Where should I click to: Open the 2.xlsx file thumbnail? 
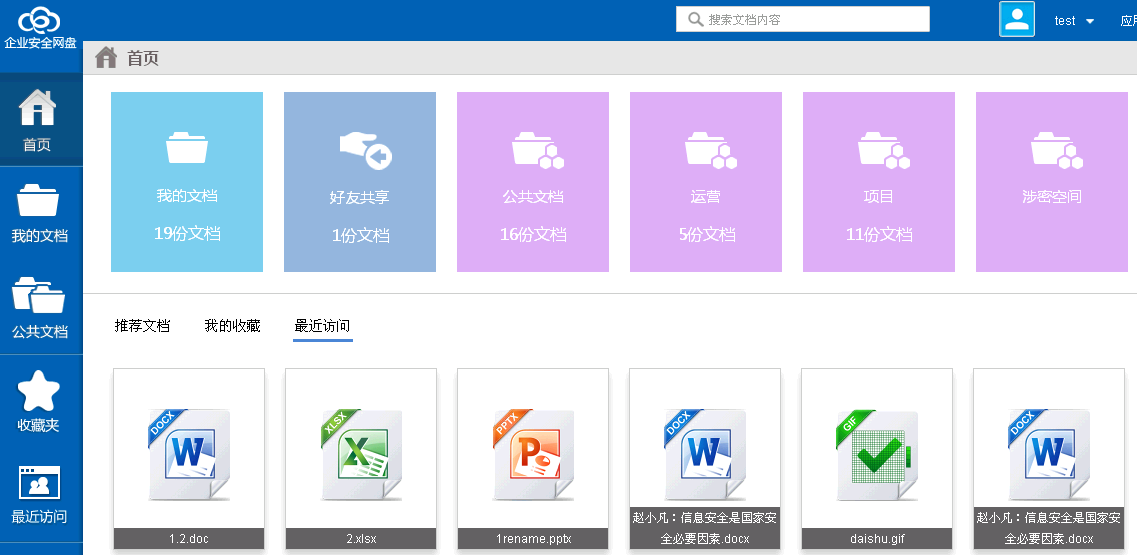[361, 455]
